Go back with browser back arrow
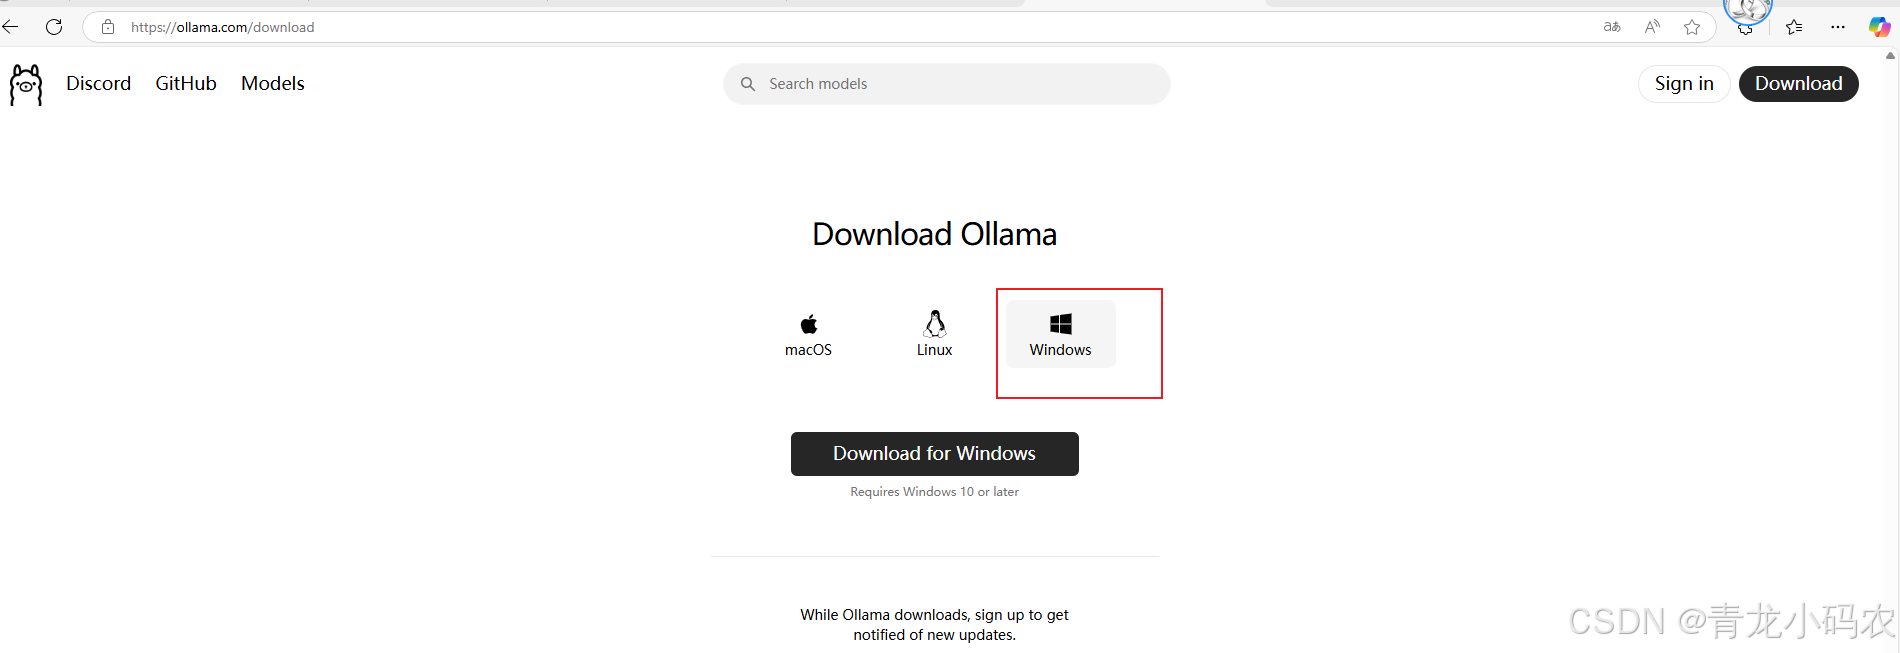The height and width of the screenshot is (653, 1900). (x=11, y=27)
